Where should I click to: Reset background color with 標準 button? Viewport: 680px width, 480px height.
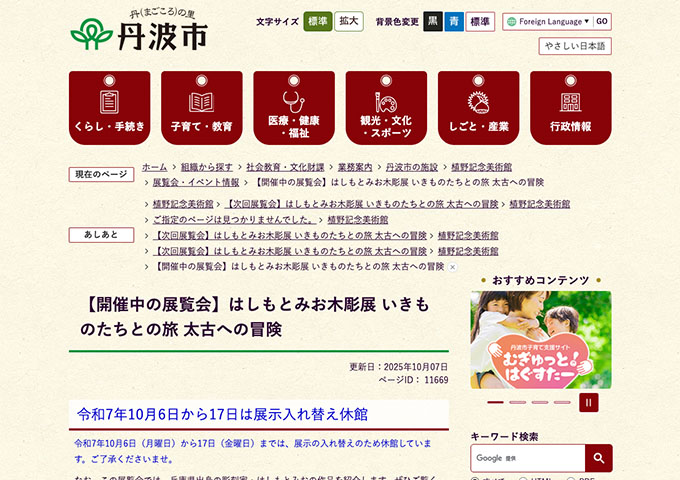(480, 21)
